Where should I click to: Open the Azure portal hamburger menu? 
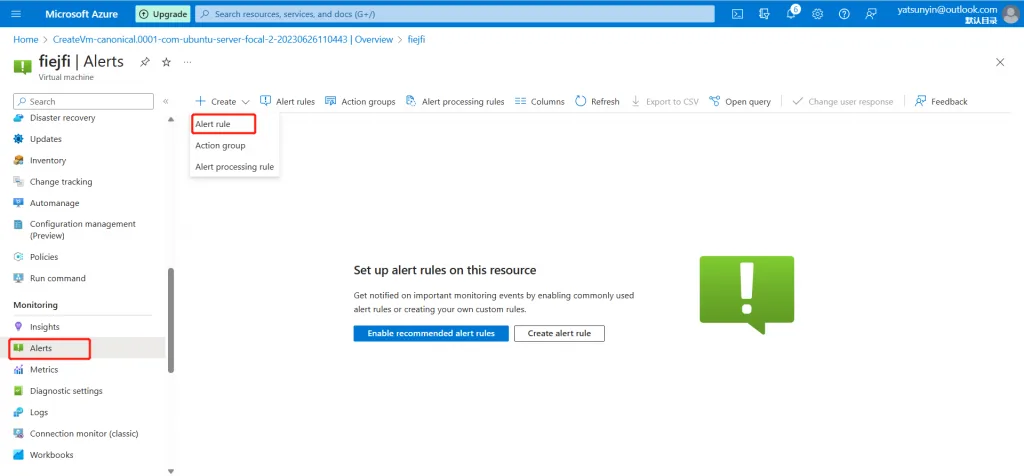16,14
